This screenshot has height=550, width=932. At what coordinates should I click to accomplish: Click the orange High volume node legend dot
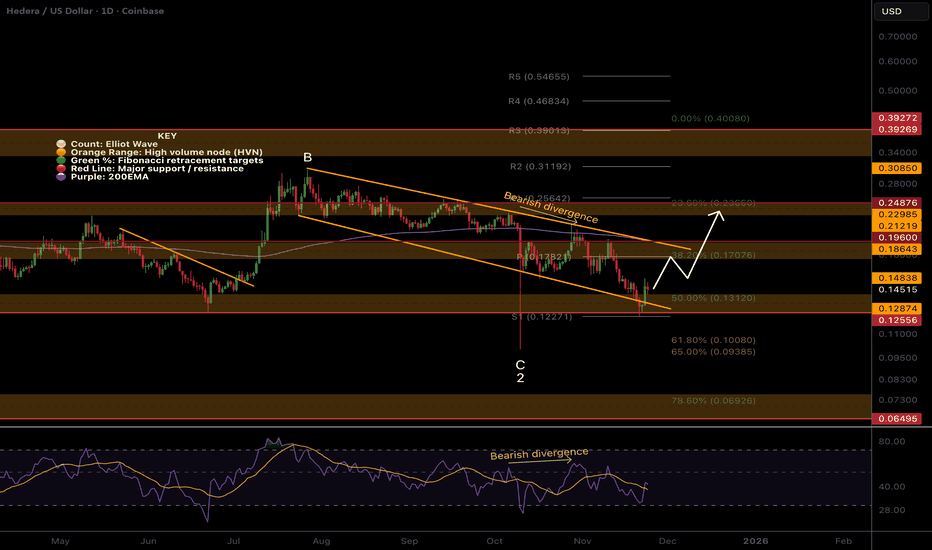pyautogui.click(x=63, y=153)
